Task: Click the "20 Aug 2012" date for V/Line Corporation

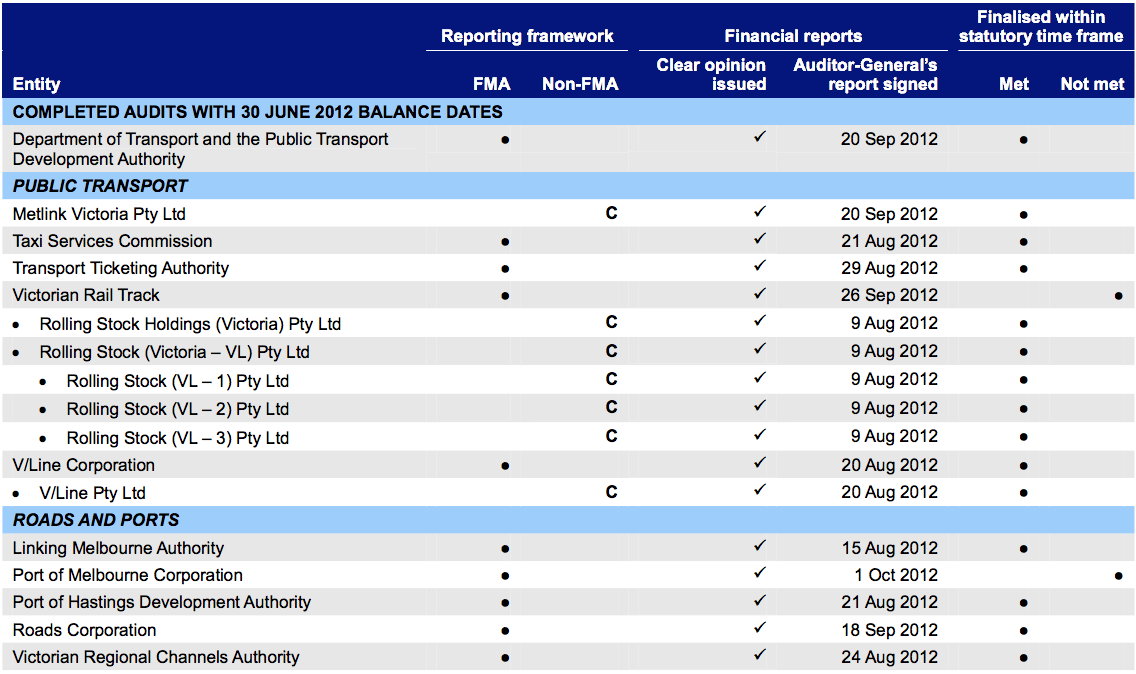Action: coord(889,465)
